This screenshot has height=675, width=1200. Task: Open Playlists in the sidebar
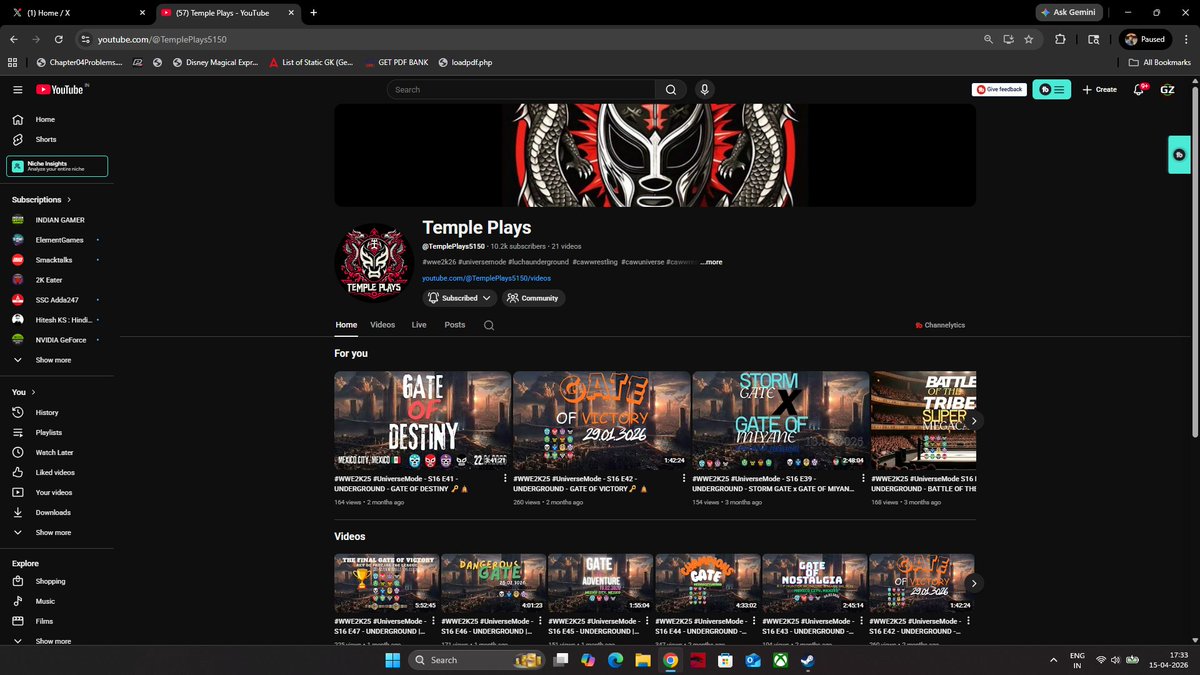pyautogui.click(x=48, y=432)
